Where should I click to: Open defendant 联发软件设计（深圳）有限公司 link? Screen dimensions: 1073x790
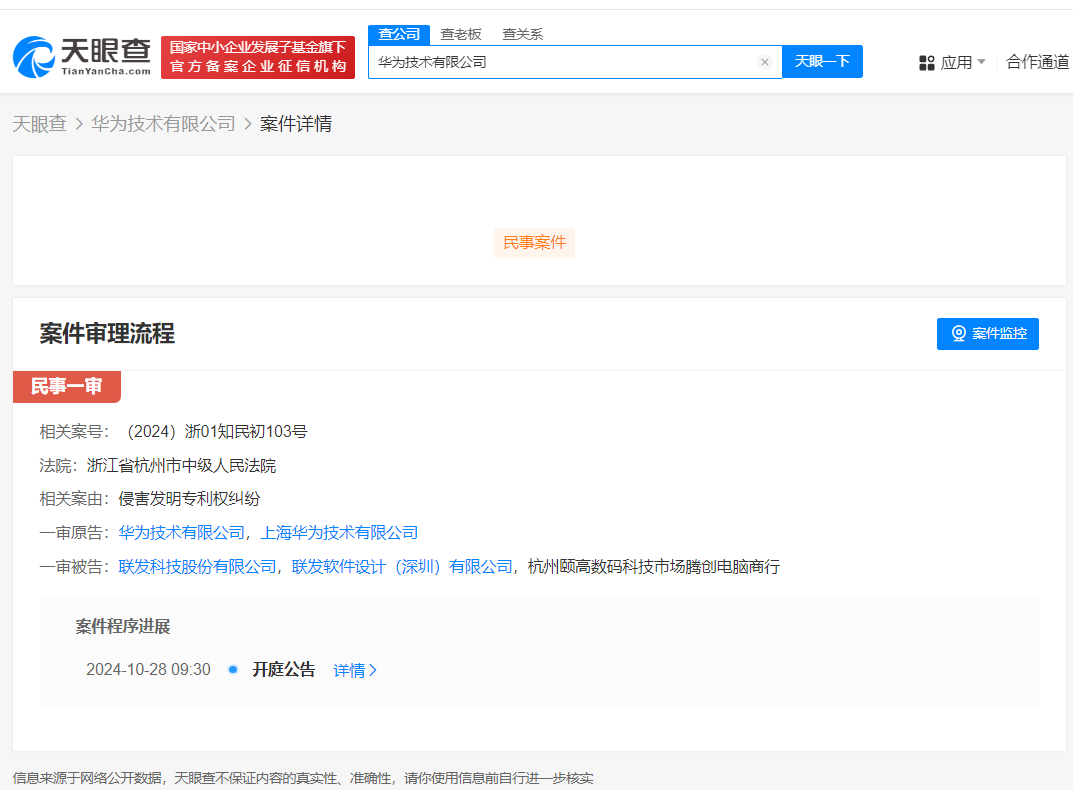tap(402, 567)
